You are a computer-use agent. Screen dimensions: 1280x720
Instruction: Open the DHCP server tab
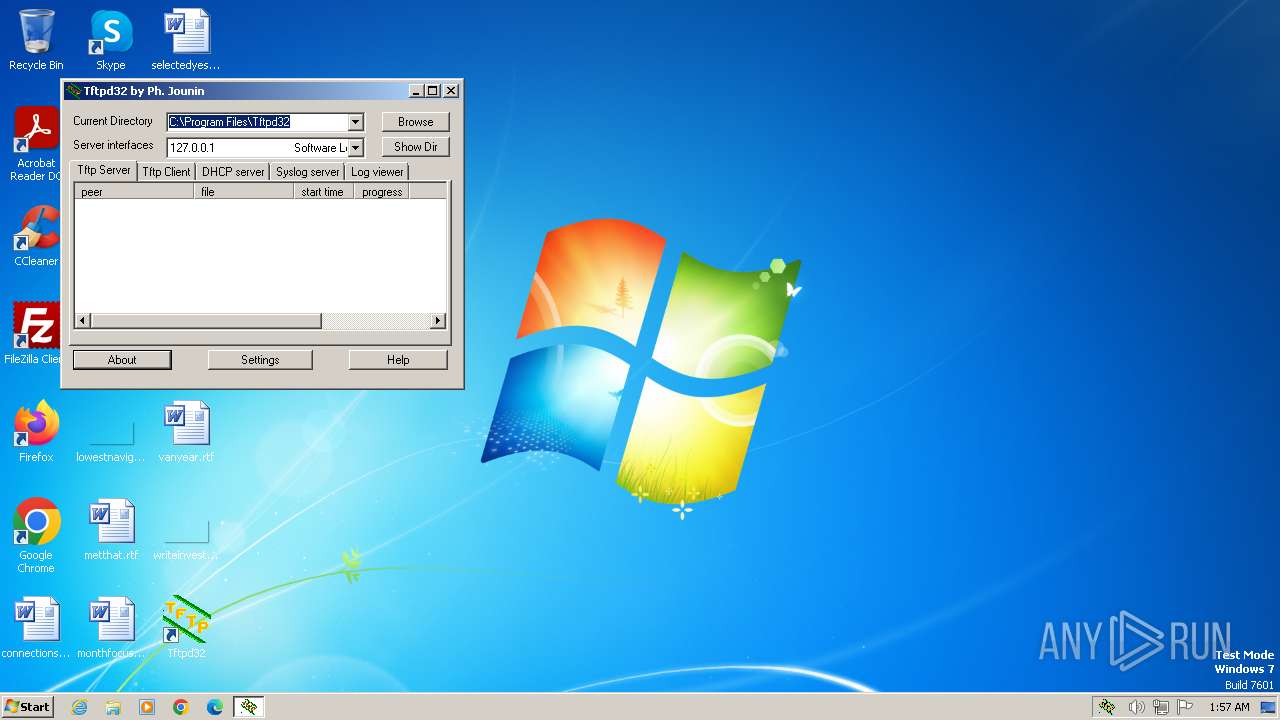pos(233,172)
